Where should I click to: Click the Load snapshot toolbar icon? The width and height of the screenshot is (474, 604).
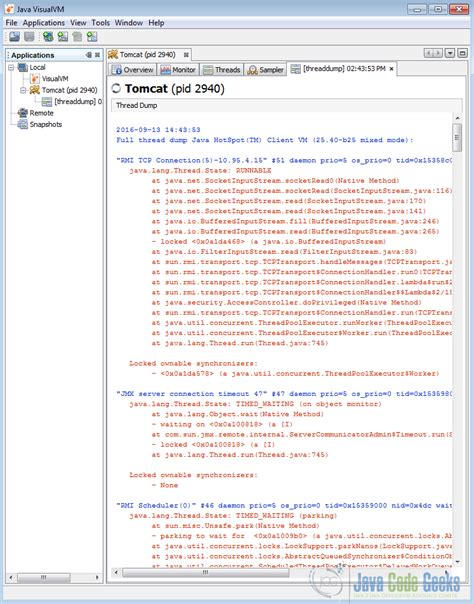pos(15,37)
